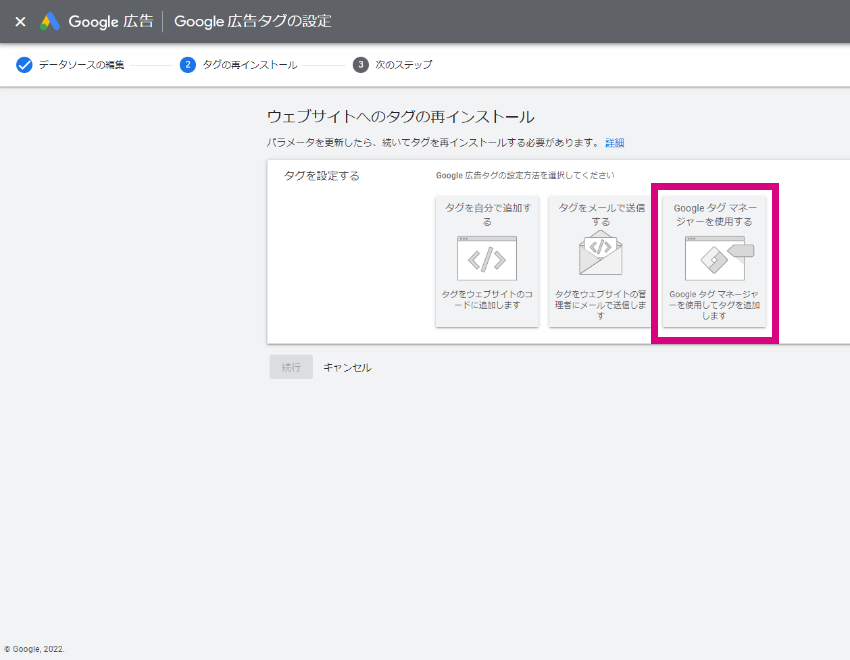Click label タグを設定する
The image size is (850, 660).
point(322,176)
